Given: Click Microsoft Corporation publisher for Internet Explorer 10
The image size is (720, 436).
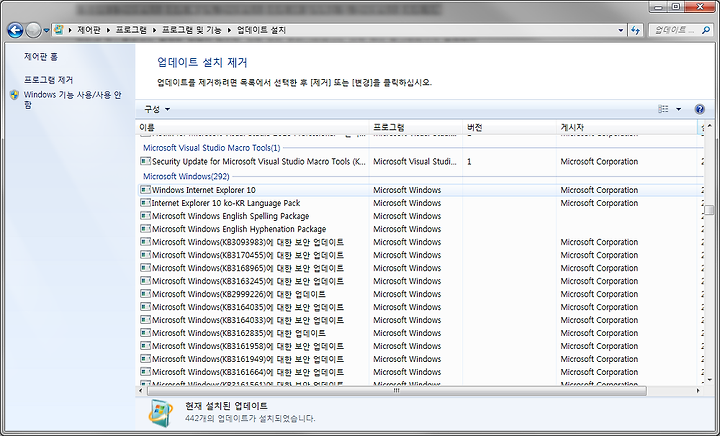Looking at the screenshot, I should point(599,190).
